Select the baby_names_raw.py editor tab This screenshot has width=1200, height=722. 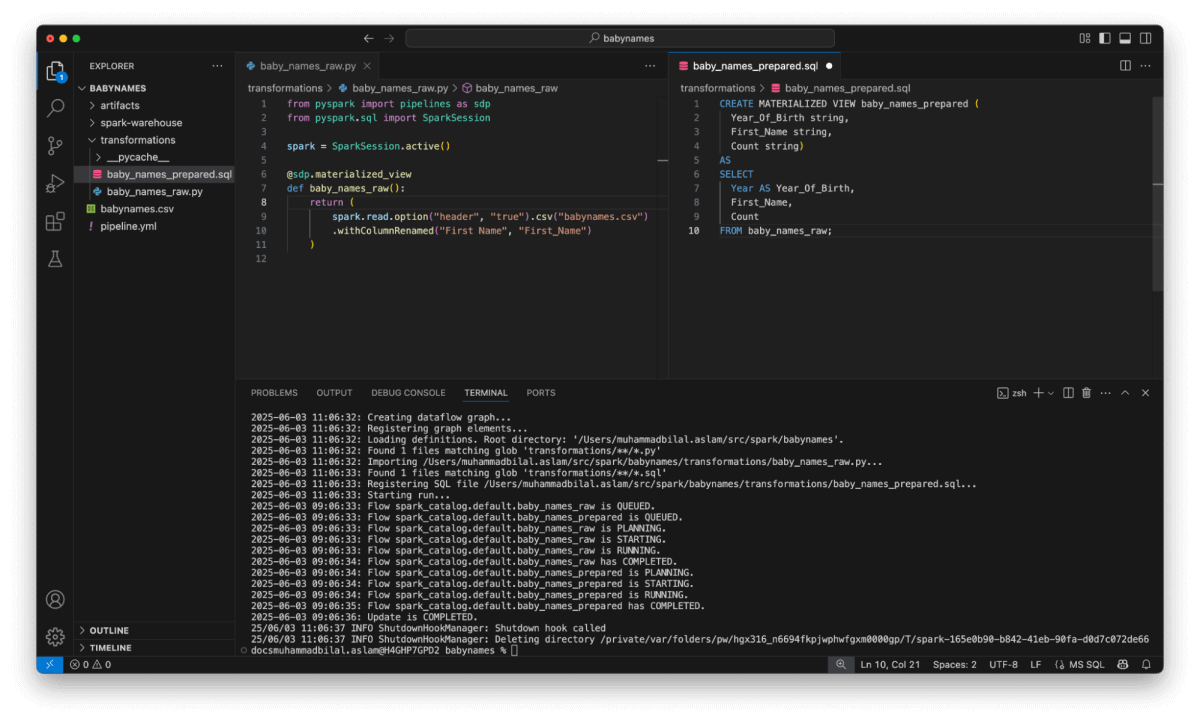(x=307, y=66)
